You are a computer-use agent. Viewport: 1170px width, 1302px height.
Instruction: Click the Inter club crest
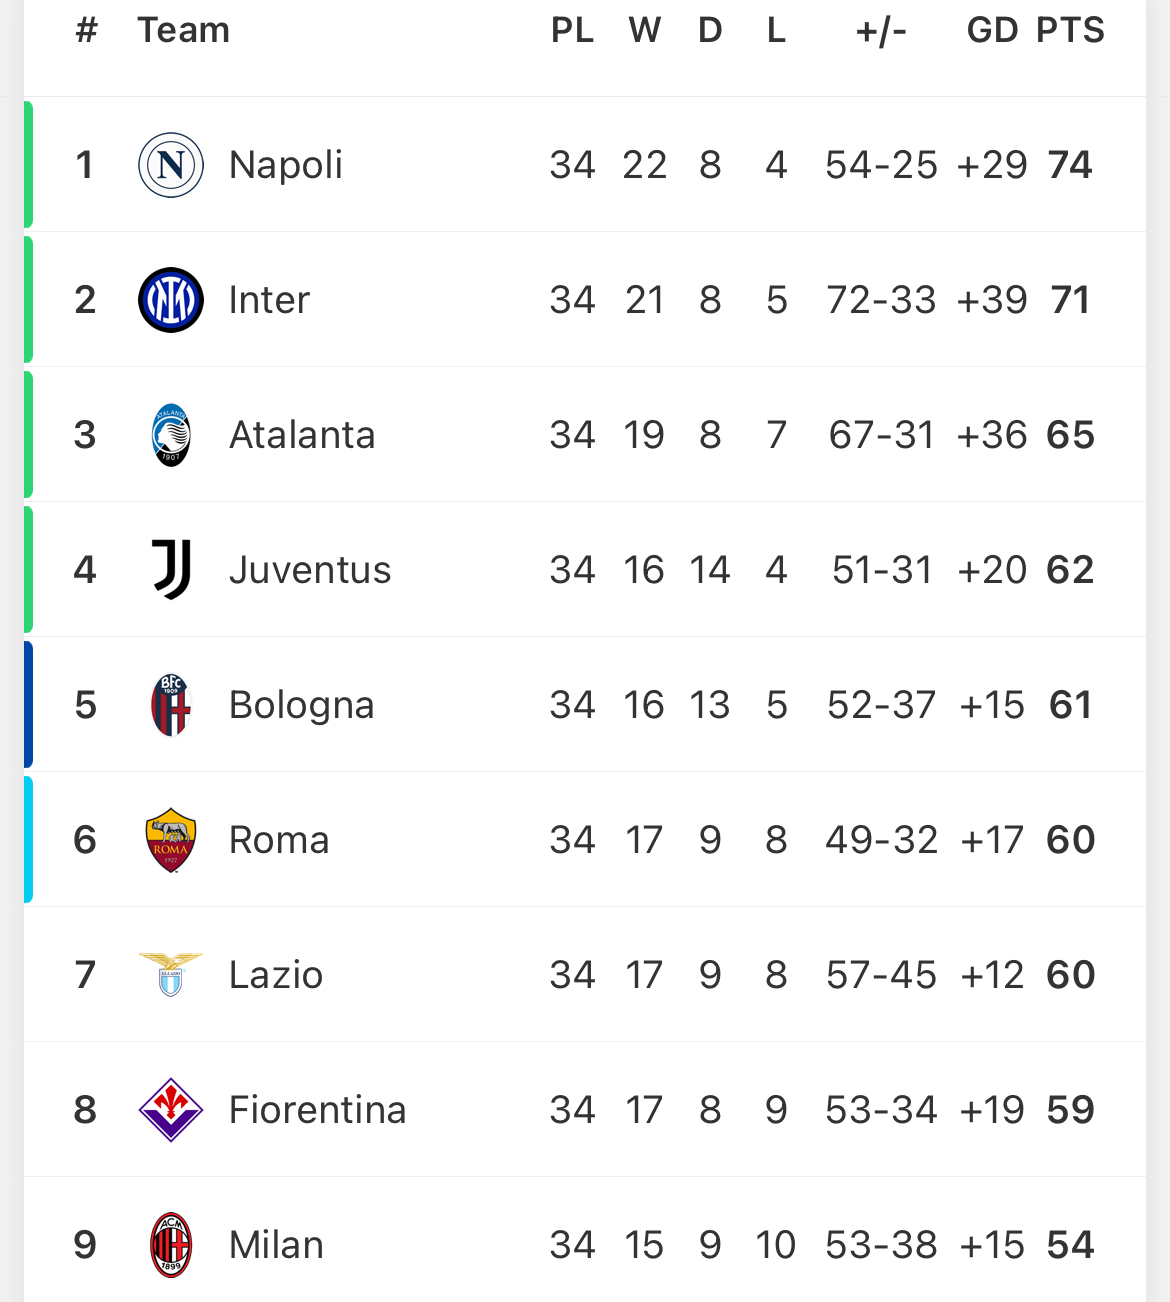171,300
